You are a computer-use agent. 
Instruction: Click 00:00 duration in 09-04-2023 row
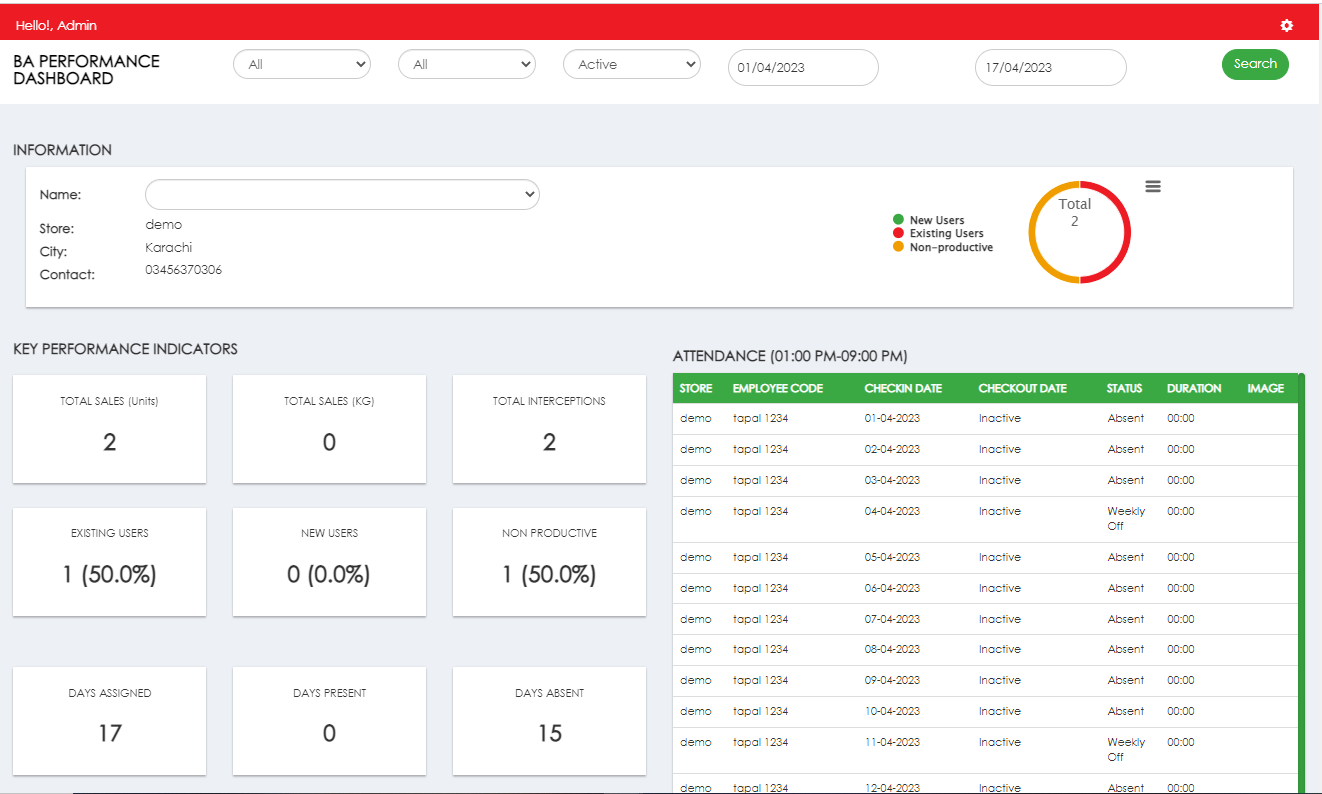[x=1180, y=680]
